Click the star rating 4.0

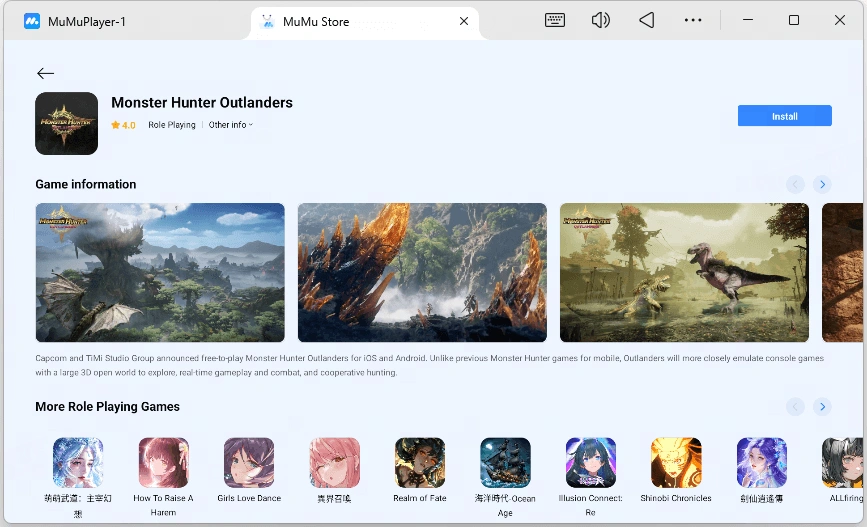[123, 125]
